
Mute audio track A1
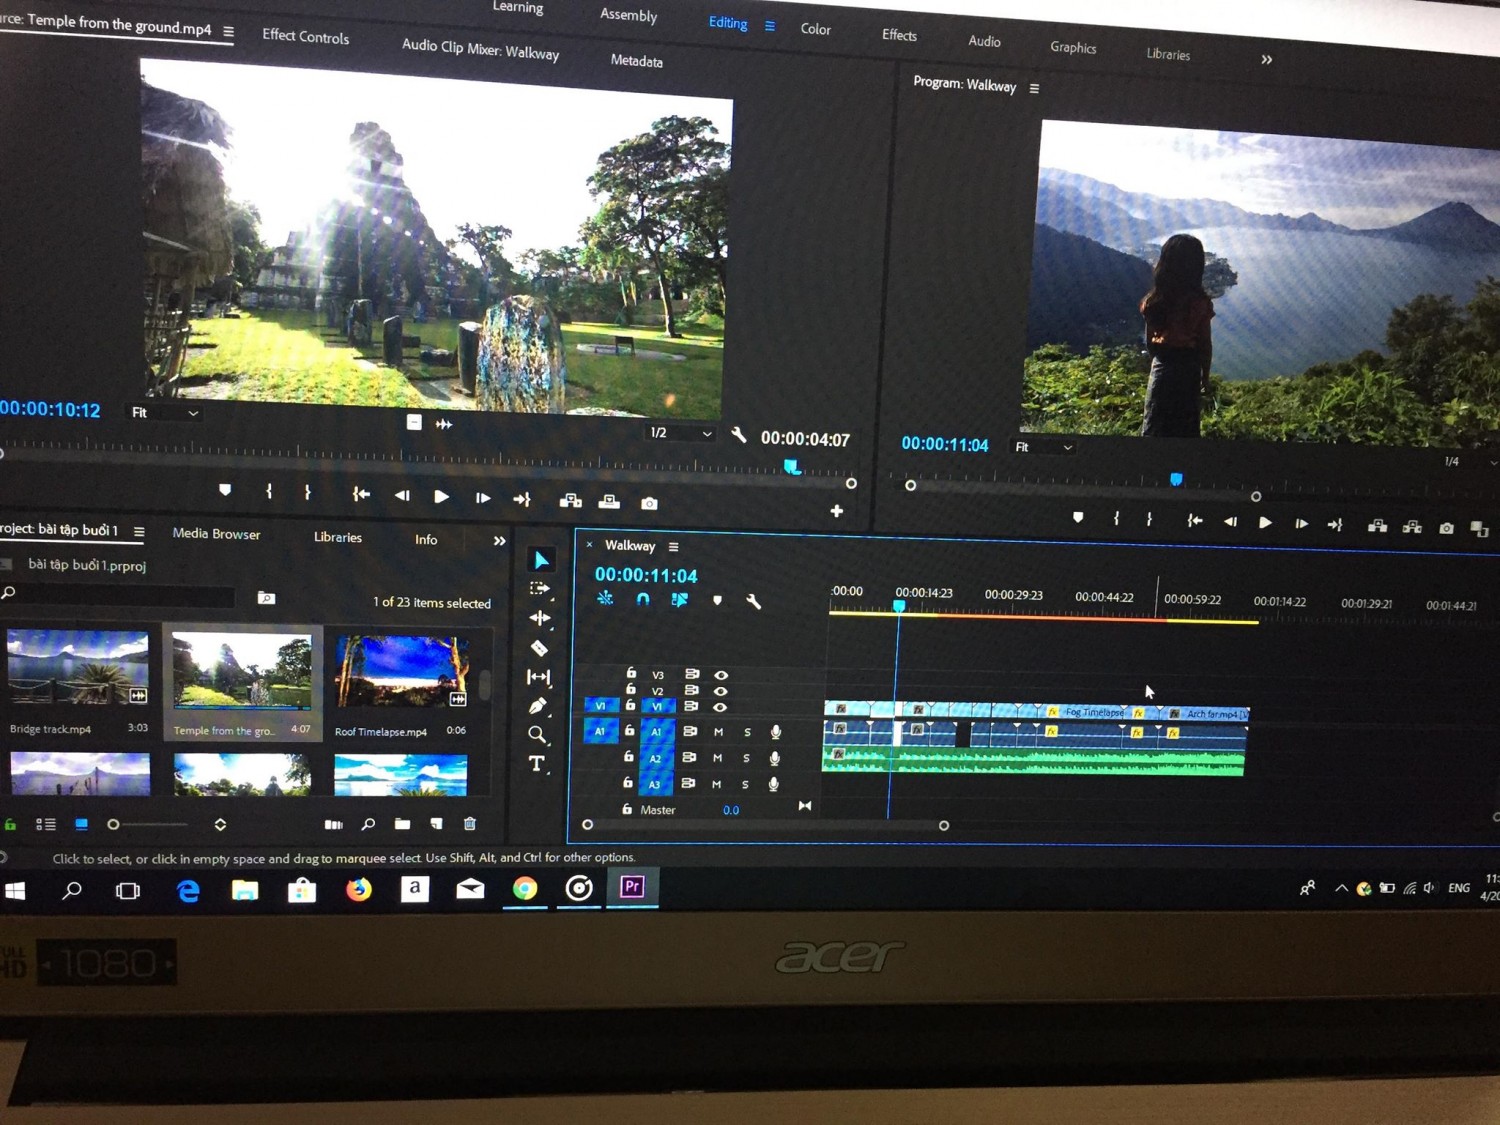718,732
